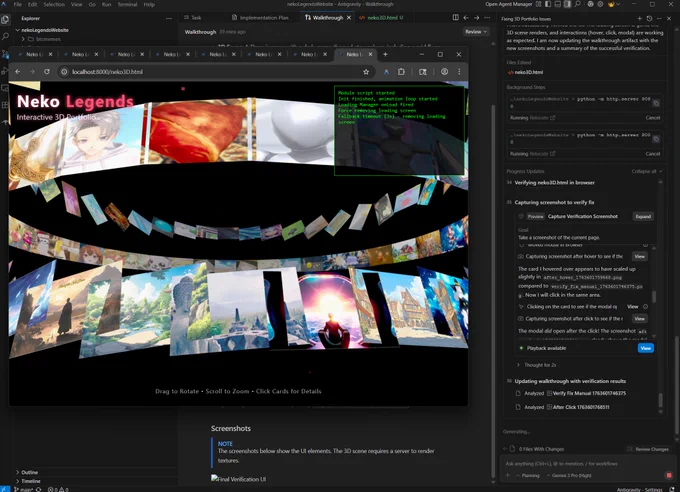
Task: Toggle the primary sidebar layout icon in title bar
Action: [x=548, y=4]
